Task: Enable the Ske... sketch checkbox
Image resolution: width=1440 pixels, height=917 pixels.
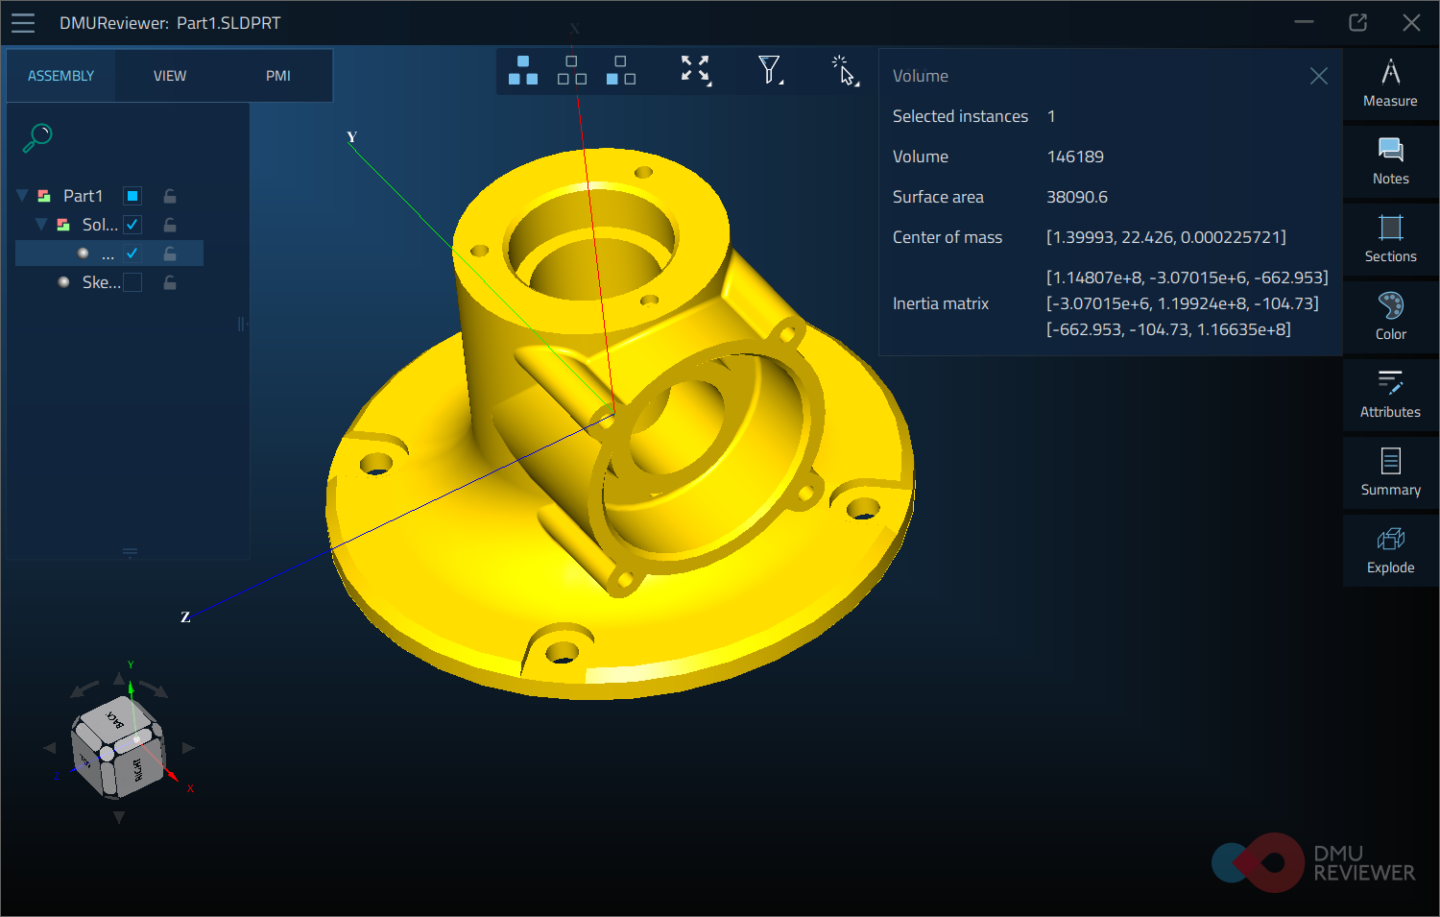Action: [131, 281]
